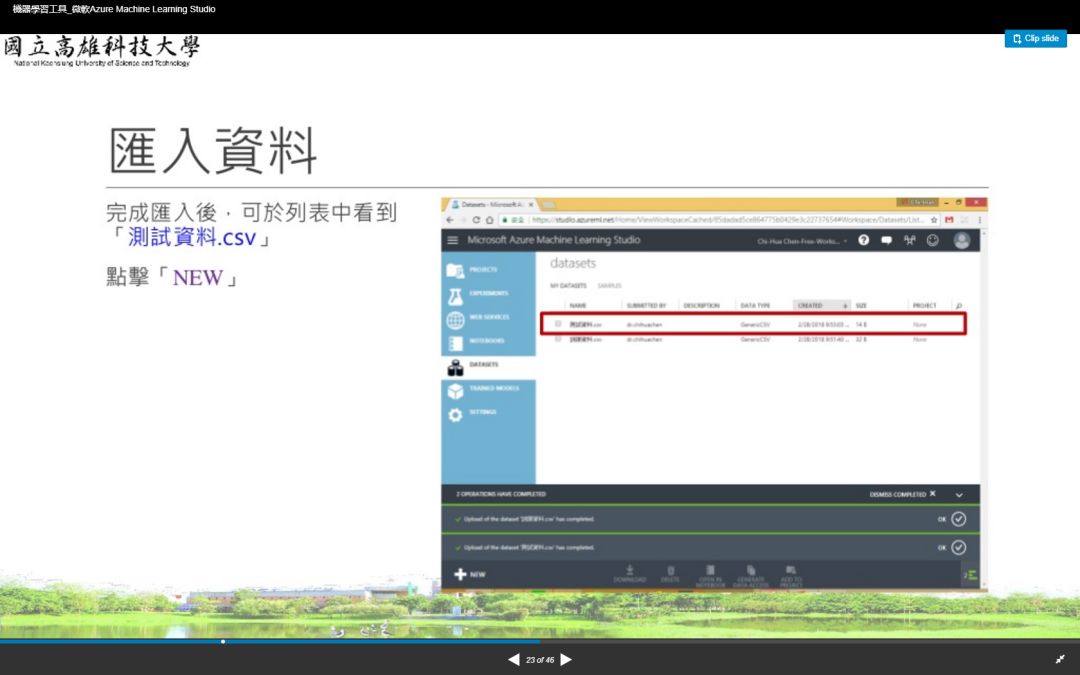
Task: Sort by the Size column header
Action: coord(861,305)
